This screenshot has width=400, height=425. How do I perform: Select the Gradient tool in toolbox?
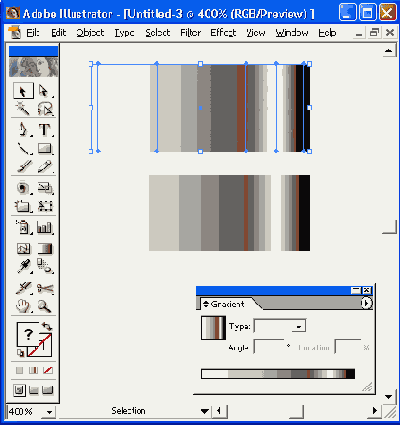point(45,249)
